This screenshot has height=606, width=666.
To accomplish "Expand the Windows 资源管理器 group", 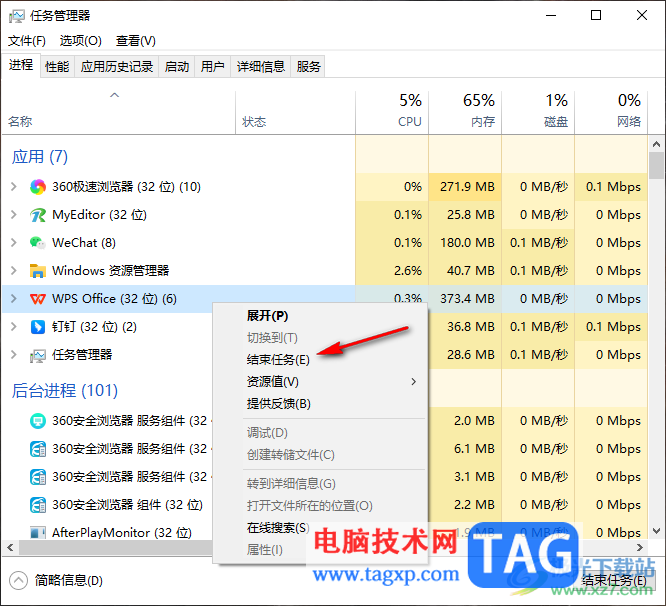I will (14, 271).
